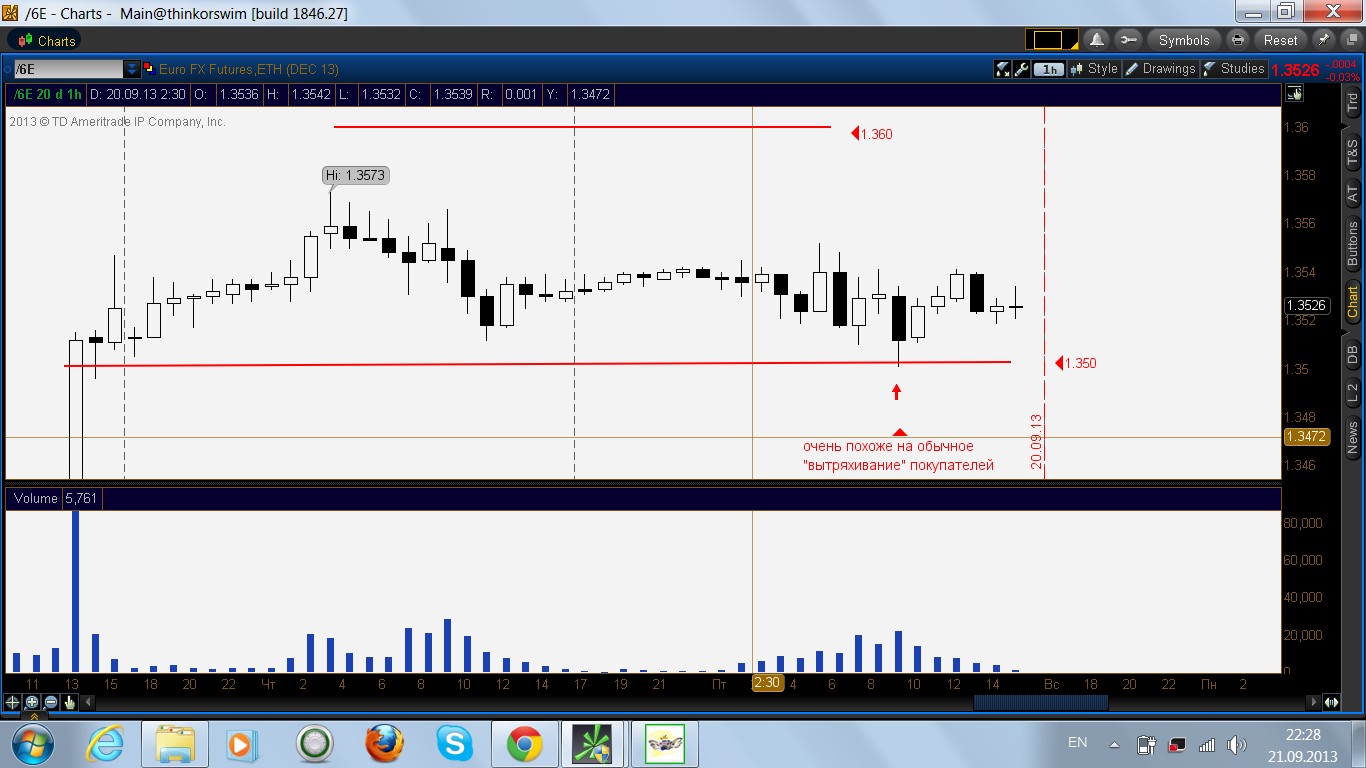The image size is (1366, 768).
Task: Click the quick study flask icon
Action: pos(1002,69)
